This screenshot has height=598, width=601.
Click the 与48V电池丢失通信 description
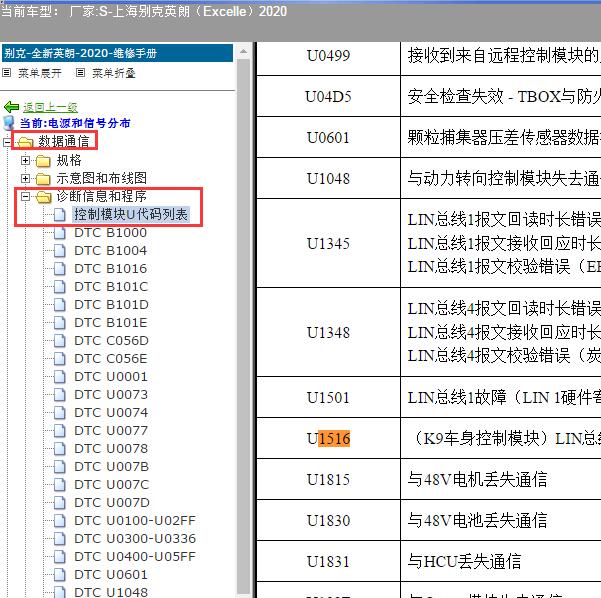[477, 521]
